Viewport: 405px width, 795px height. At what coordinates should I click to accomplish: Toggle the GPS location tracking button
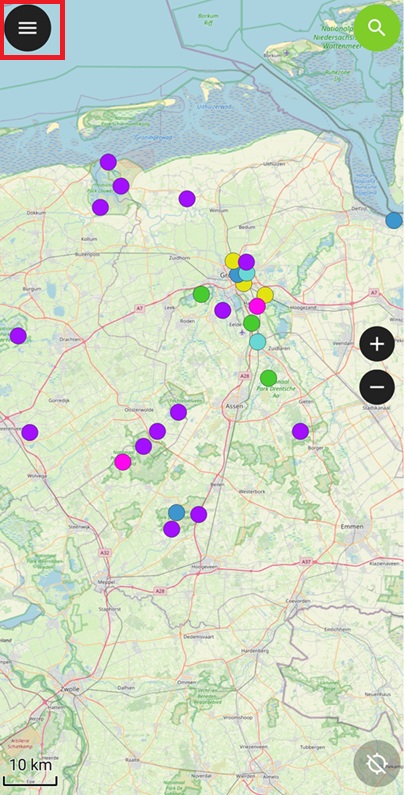[377, 763]
